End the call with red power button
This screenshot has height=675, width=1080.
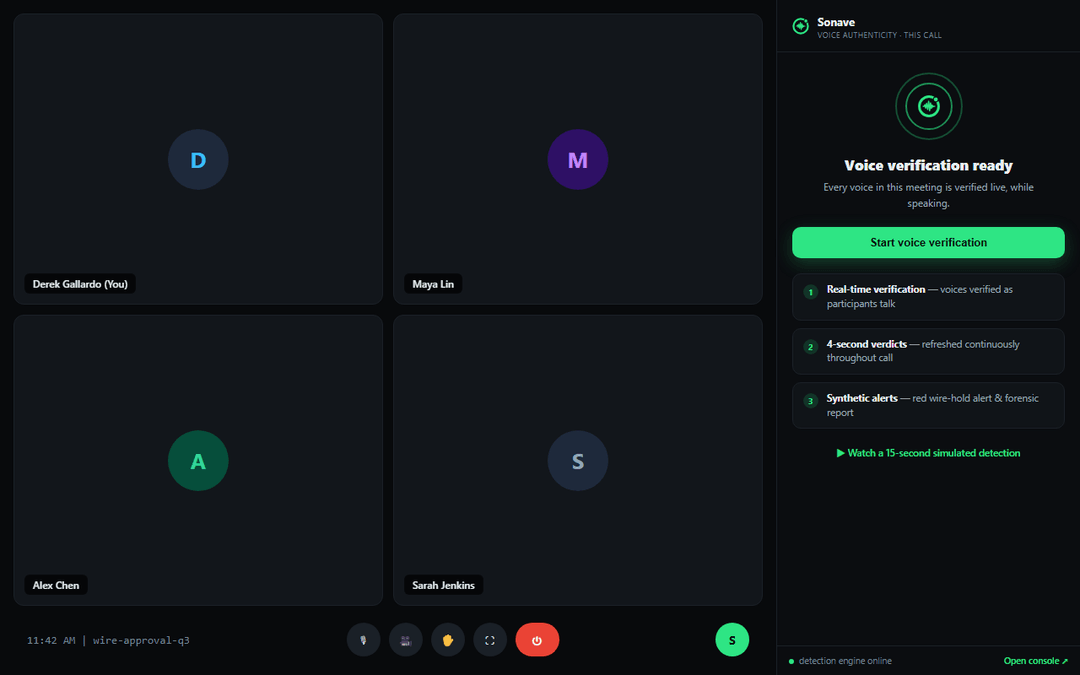point(537,640)
